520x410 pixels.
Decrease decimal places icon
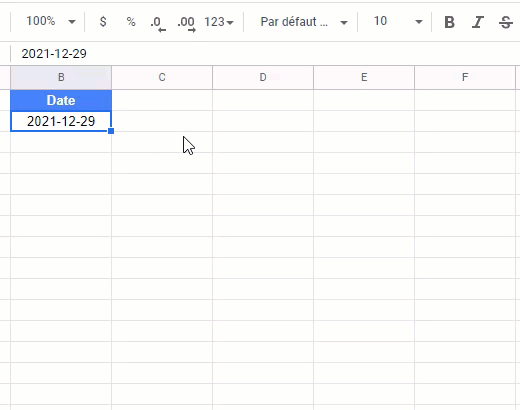click(x=157, y=23)
